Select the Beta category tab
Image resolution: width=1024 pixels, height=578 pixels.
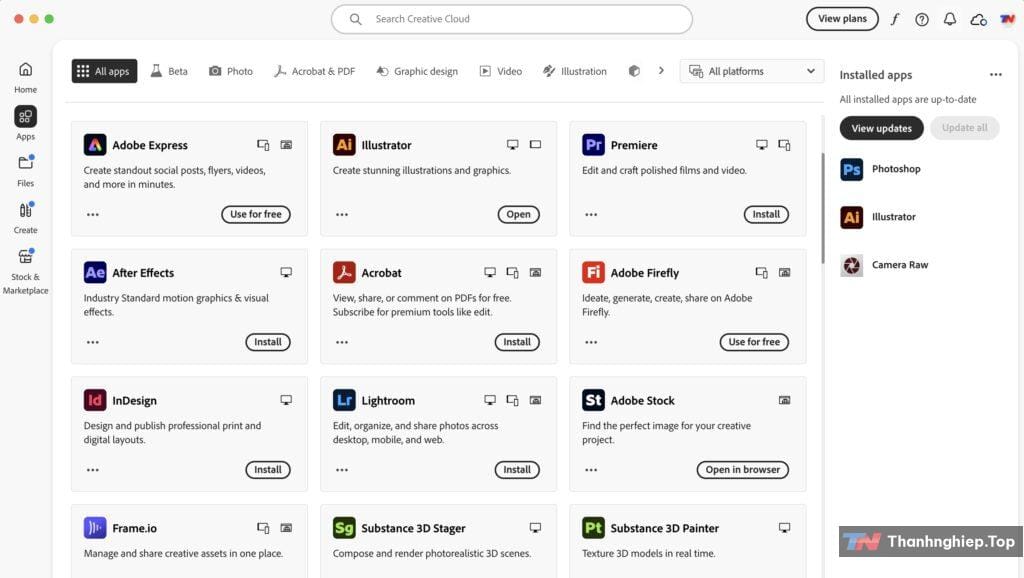click(169, 71)
